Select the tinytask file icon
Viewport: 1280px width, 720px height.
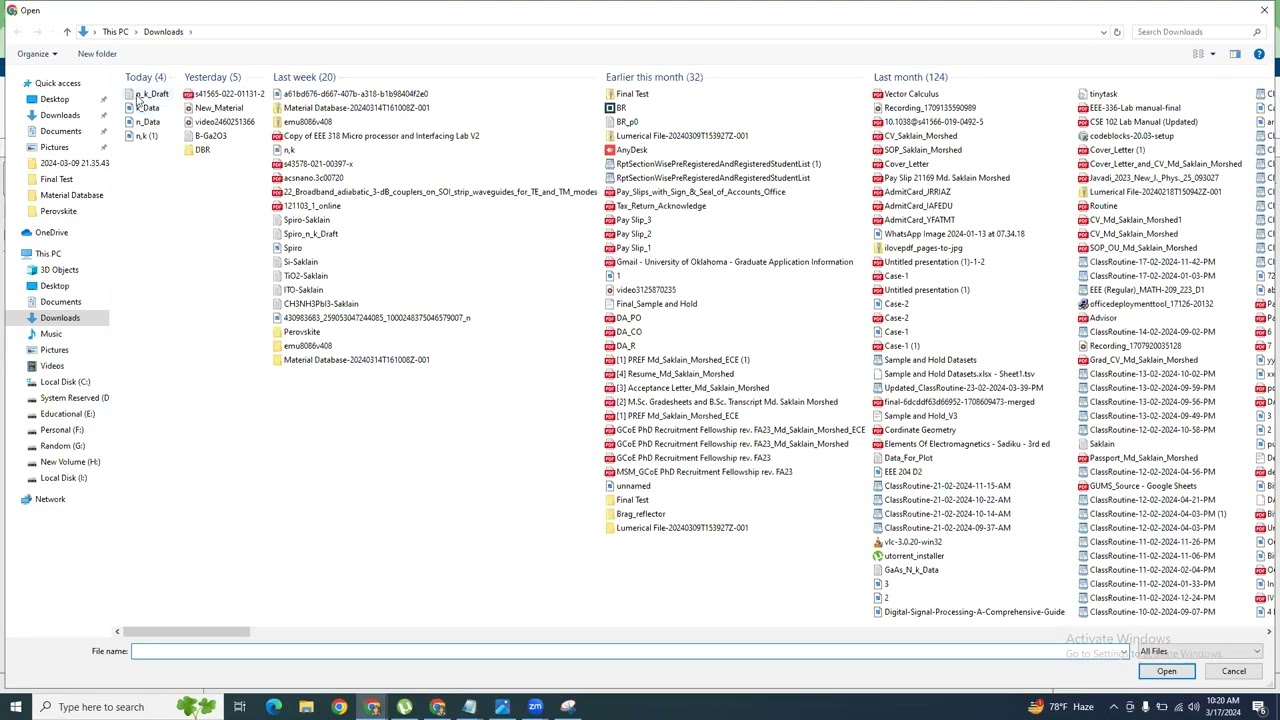pos(1083,94)
